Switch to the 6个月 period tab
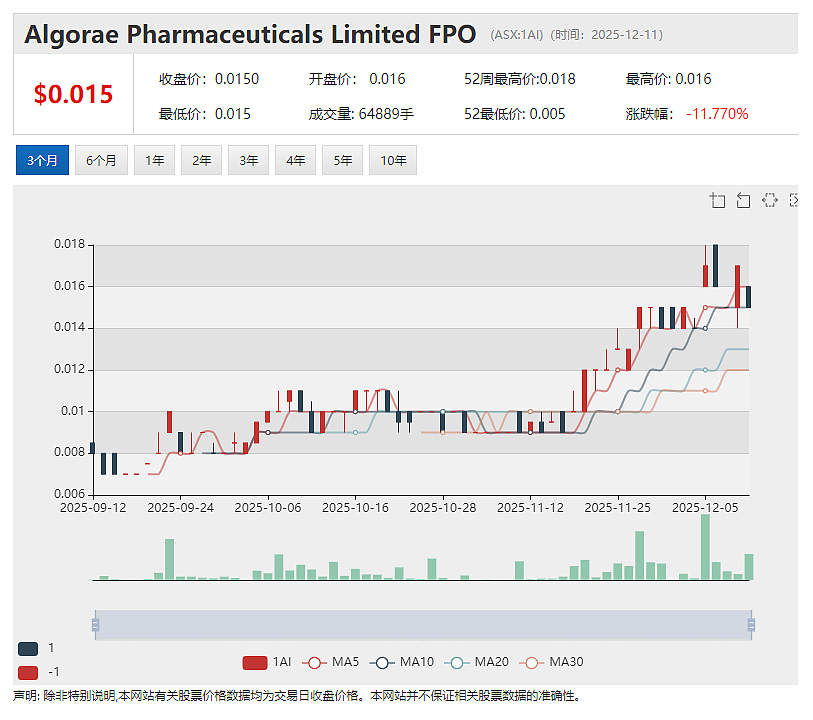The height and width of the screenshot is (720, 813). (x=101, y=160)
